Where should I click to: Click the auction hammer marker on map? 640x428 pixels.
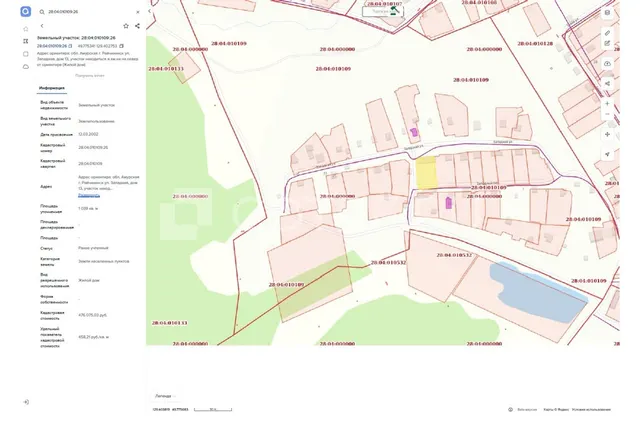[394, 11]
